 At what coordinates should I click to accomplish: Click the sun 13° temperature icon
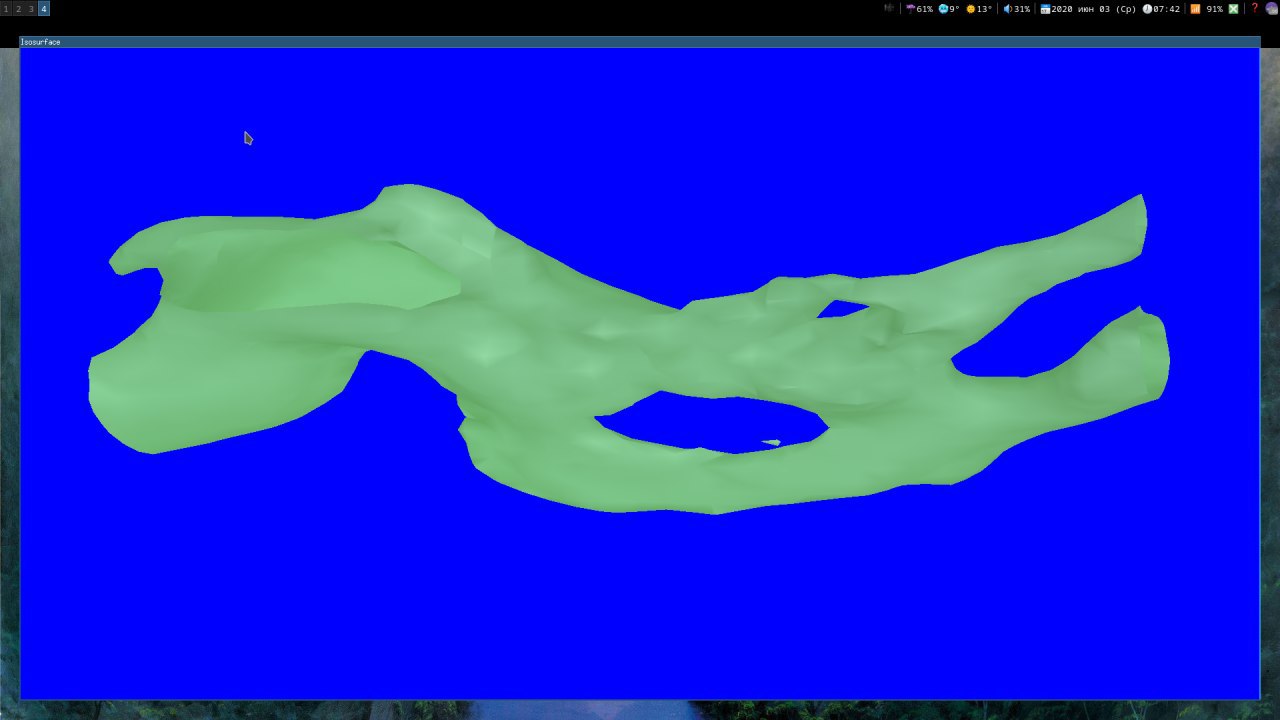(971, 8)
